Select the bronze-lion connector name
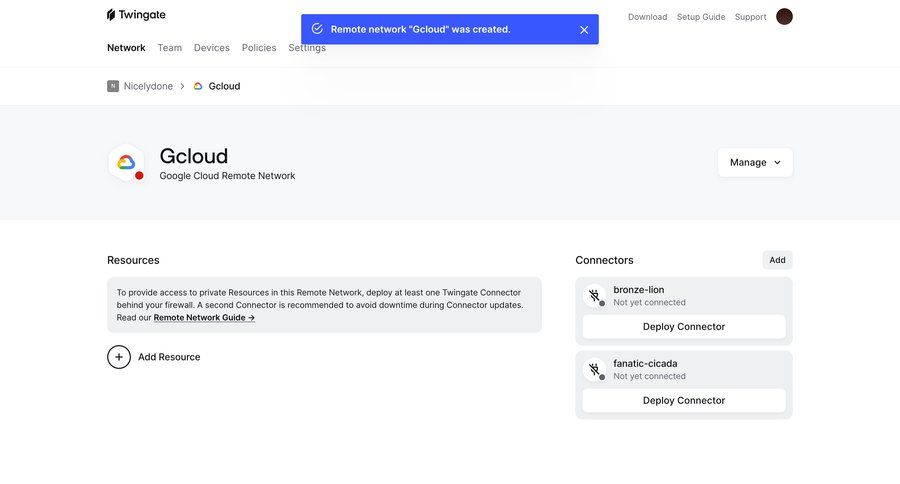 [638, 290]
